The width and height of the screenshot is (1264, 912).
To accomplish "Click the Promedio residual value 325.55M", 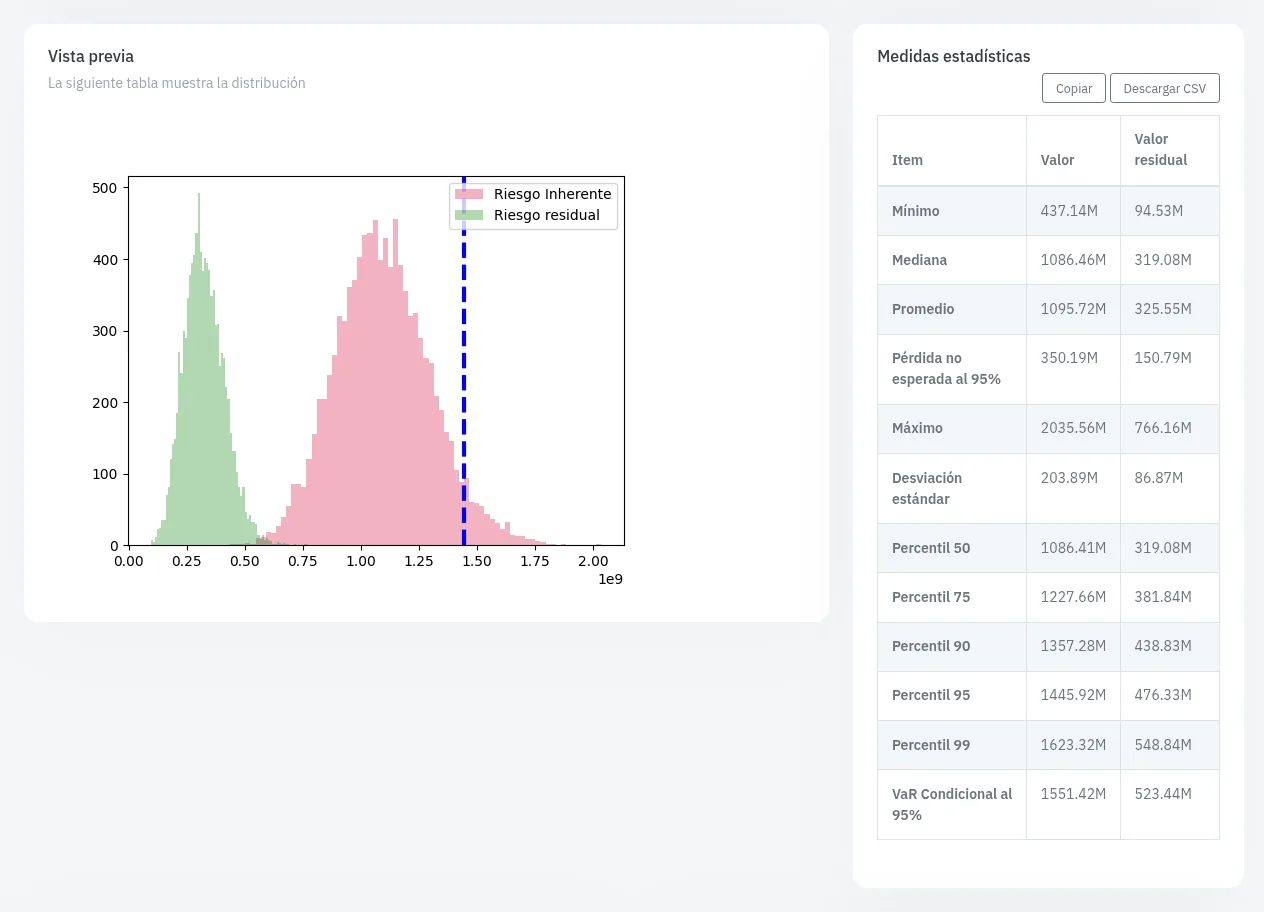I will [x=1163, y=309].
